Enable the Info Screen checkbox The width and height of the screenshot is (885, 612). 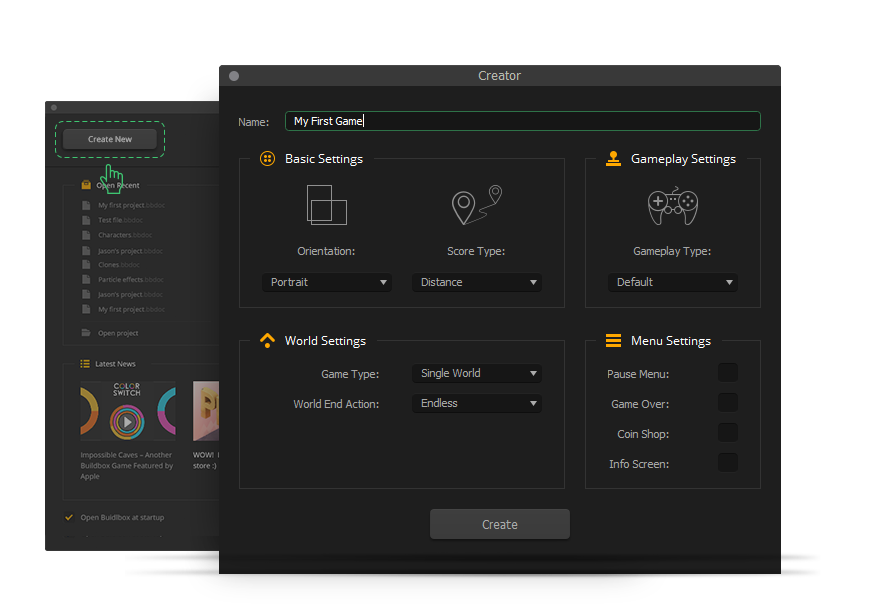(728, 462)
